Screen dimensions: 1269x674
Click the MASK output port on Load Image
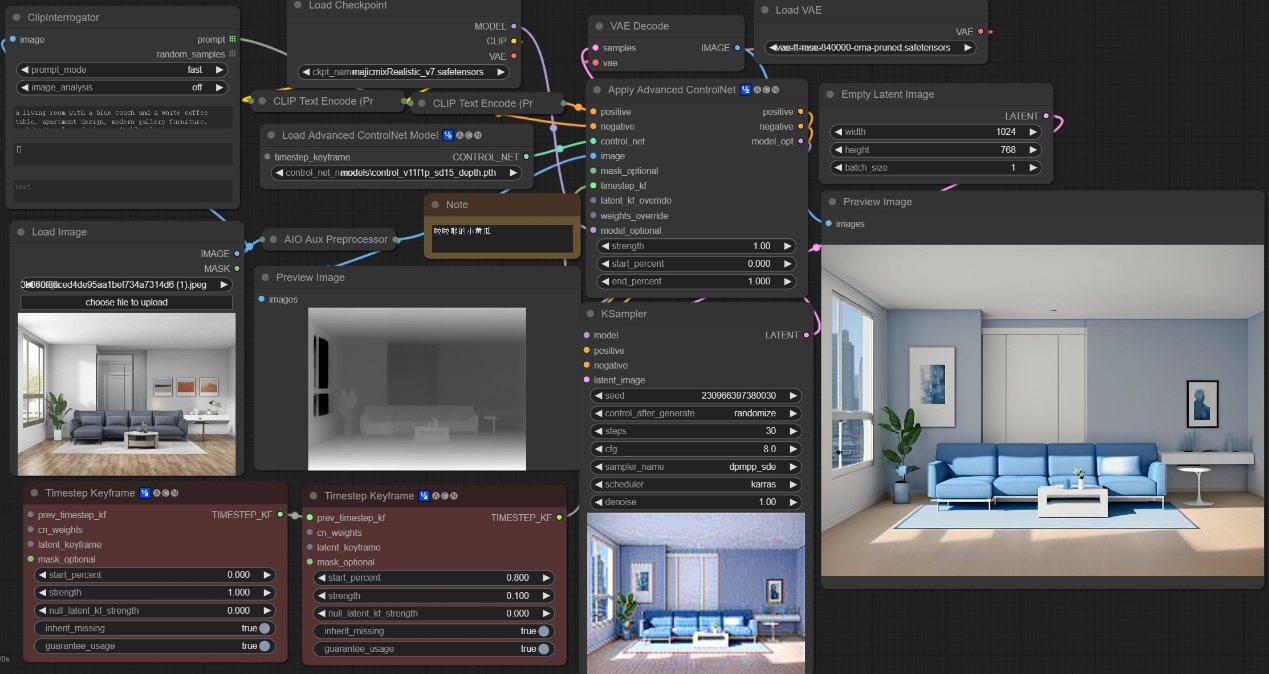click(x=237, y=268)
